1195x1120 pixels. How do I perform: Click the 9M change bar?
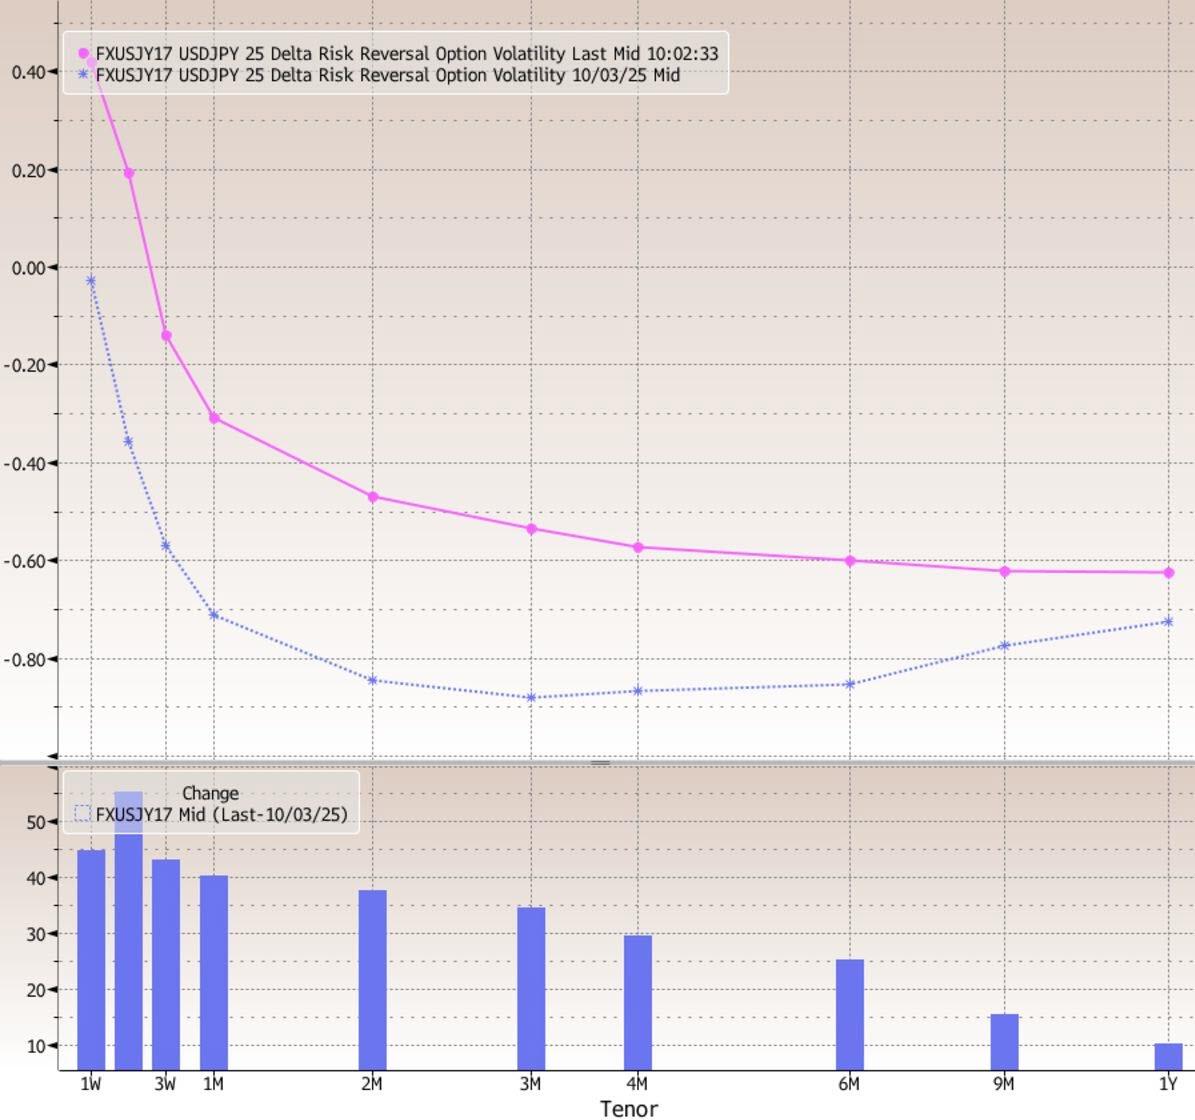point(1004,1042)
